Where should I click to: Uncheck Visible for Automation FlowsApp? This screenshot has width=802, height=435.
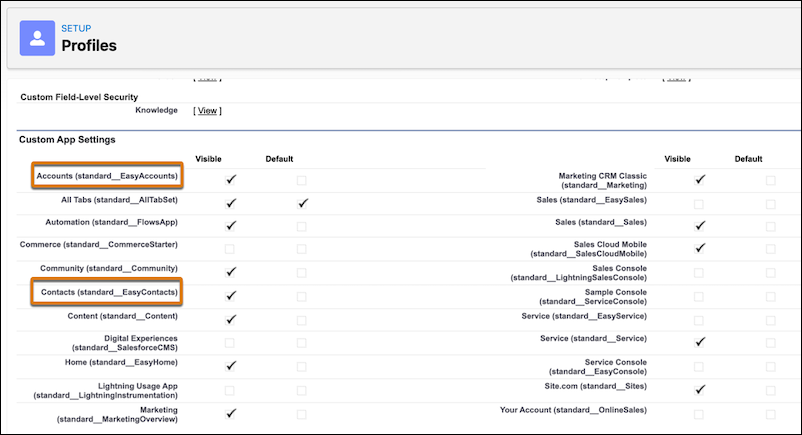pyautogui.click(x=231, y=226)
